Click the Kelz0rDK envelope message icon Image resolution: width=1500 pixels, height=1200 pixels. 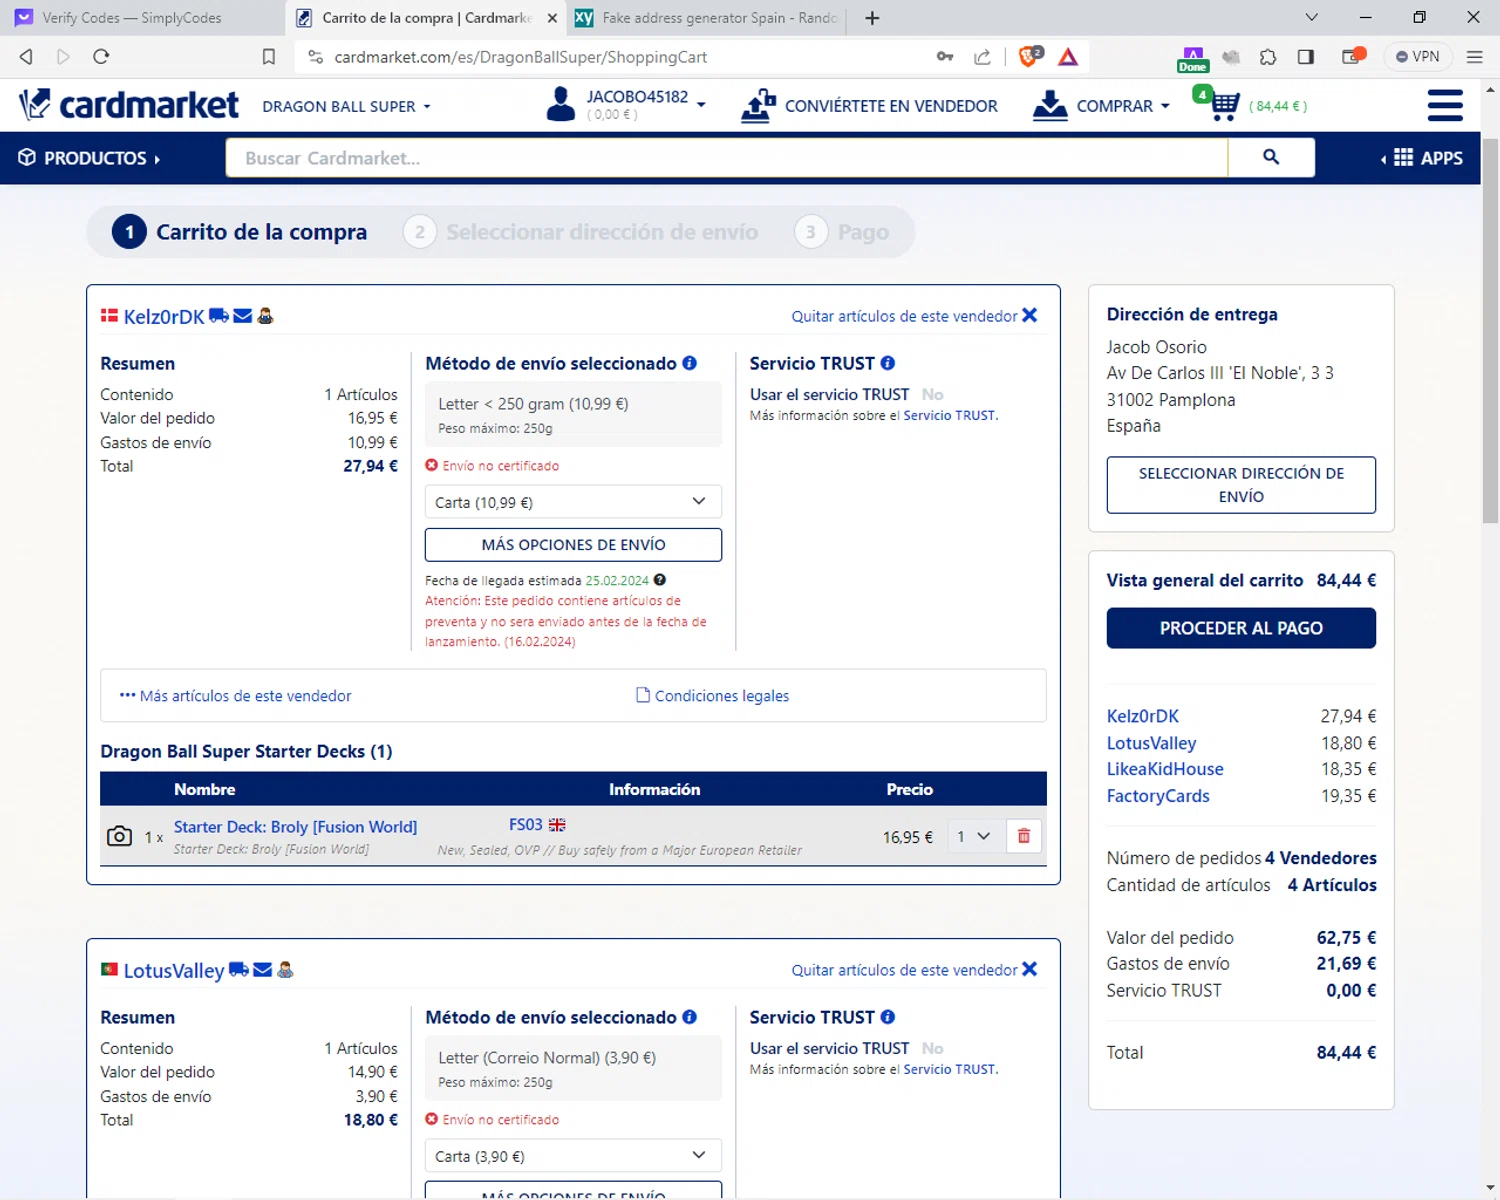click(243, 316)
